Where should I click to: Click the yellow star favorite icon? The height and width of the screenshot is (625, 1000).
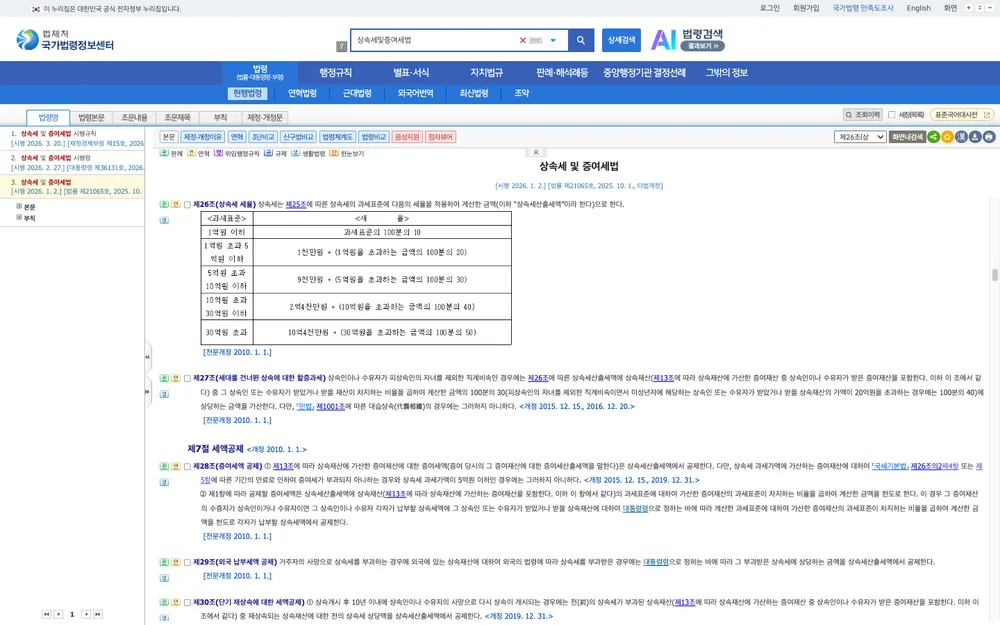coord(948,137)
